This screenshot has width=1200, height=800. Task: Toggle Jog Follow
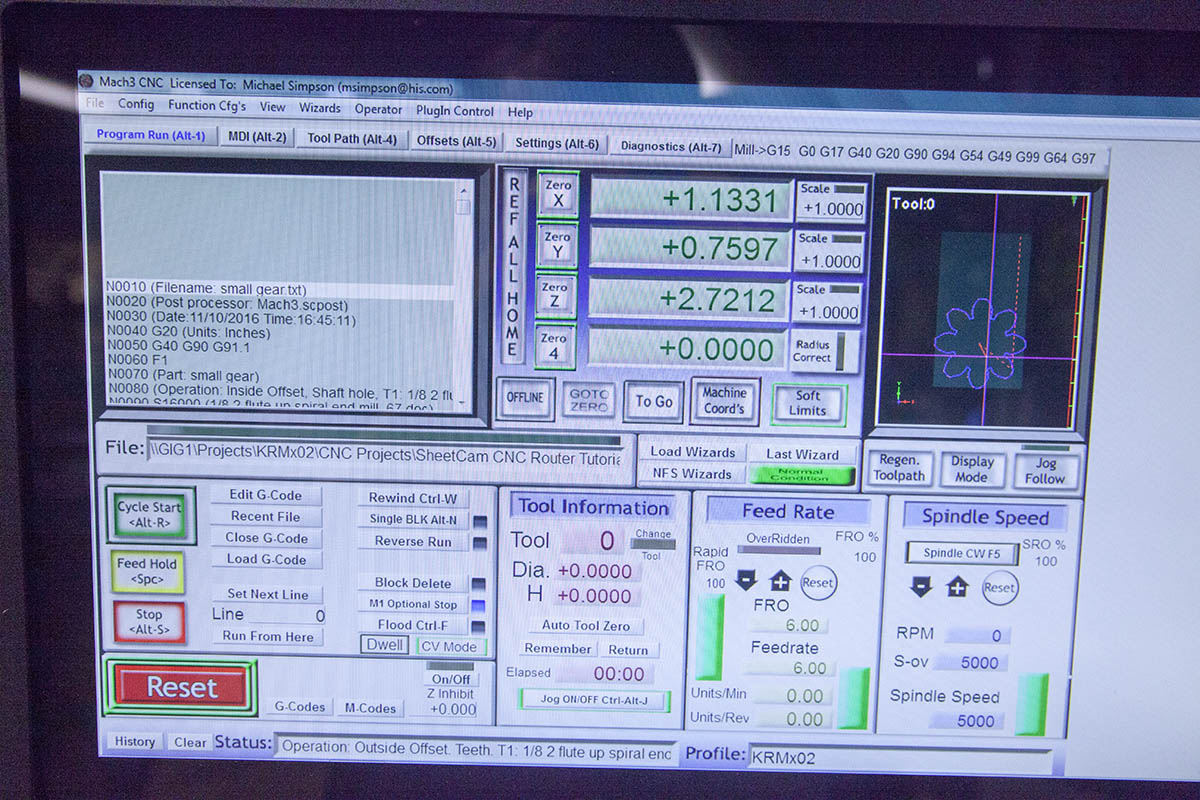1045,470
